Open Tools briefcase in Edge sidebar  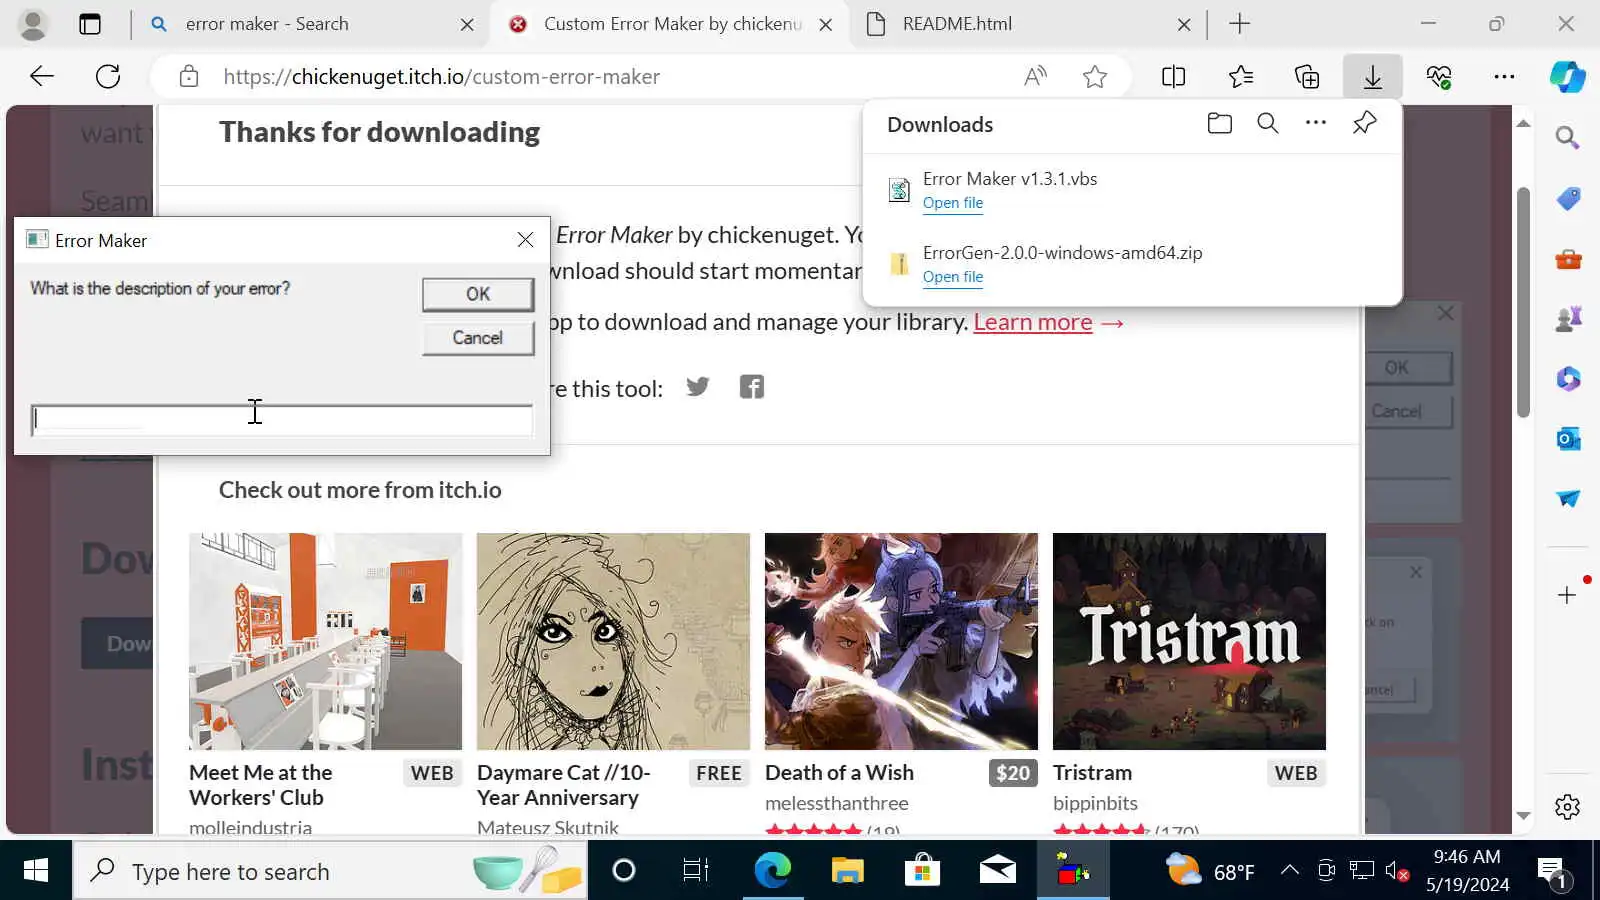(1568, 259)
